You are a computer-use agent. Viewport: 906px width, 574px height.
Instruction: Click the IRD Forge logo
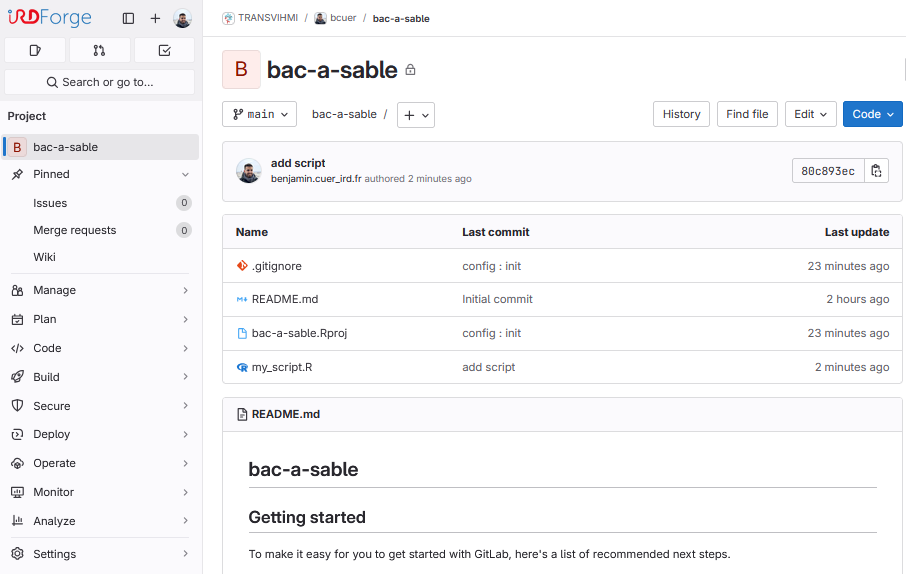click(50, 19)
